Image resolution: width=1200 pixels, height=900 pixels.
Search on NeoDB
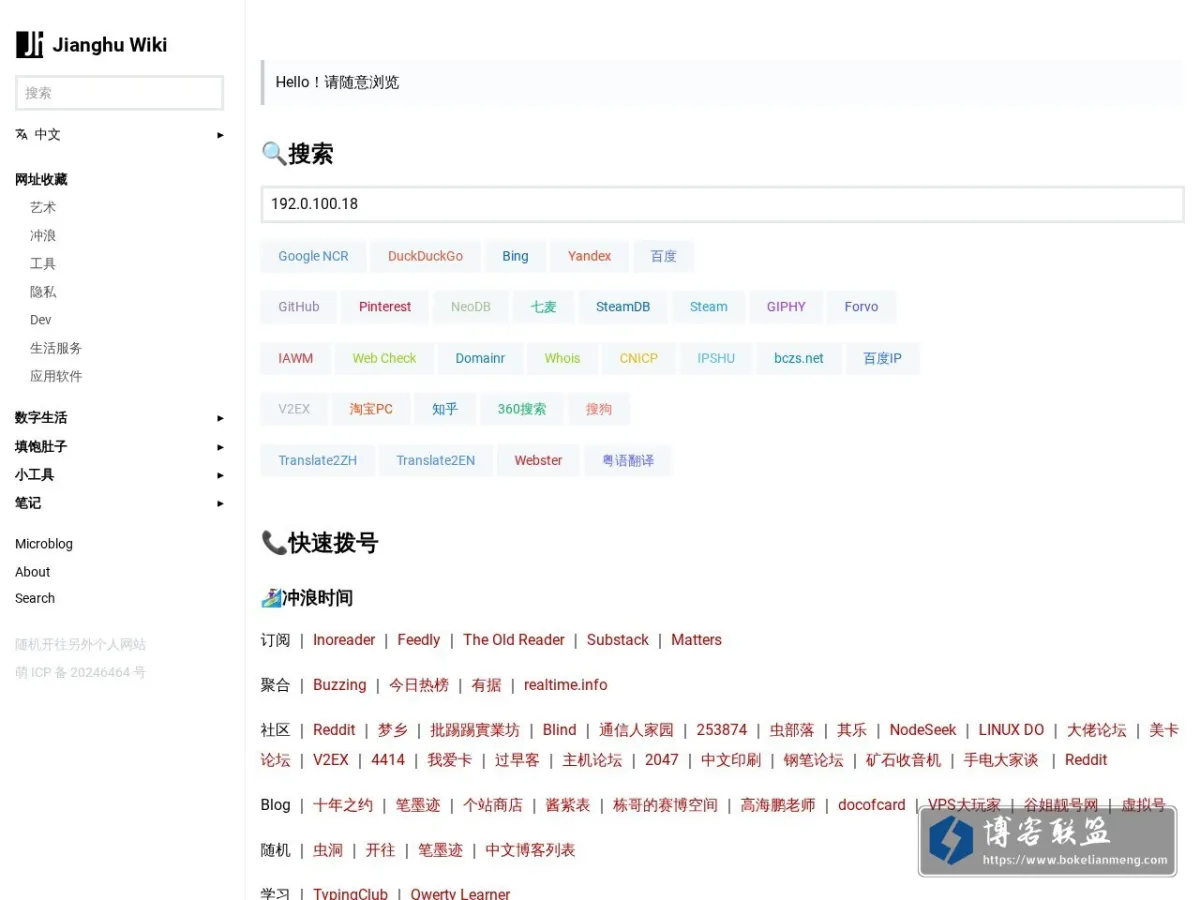470,307
